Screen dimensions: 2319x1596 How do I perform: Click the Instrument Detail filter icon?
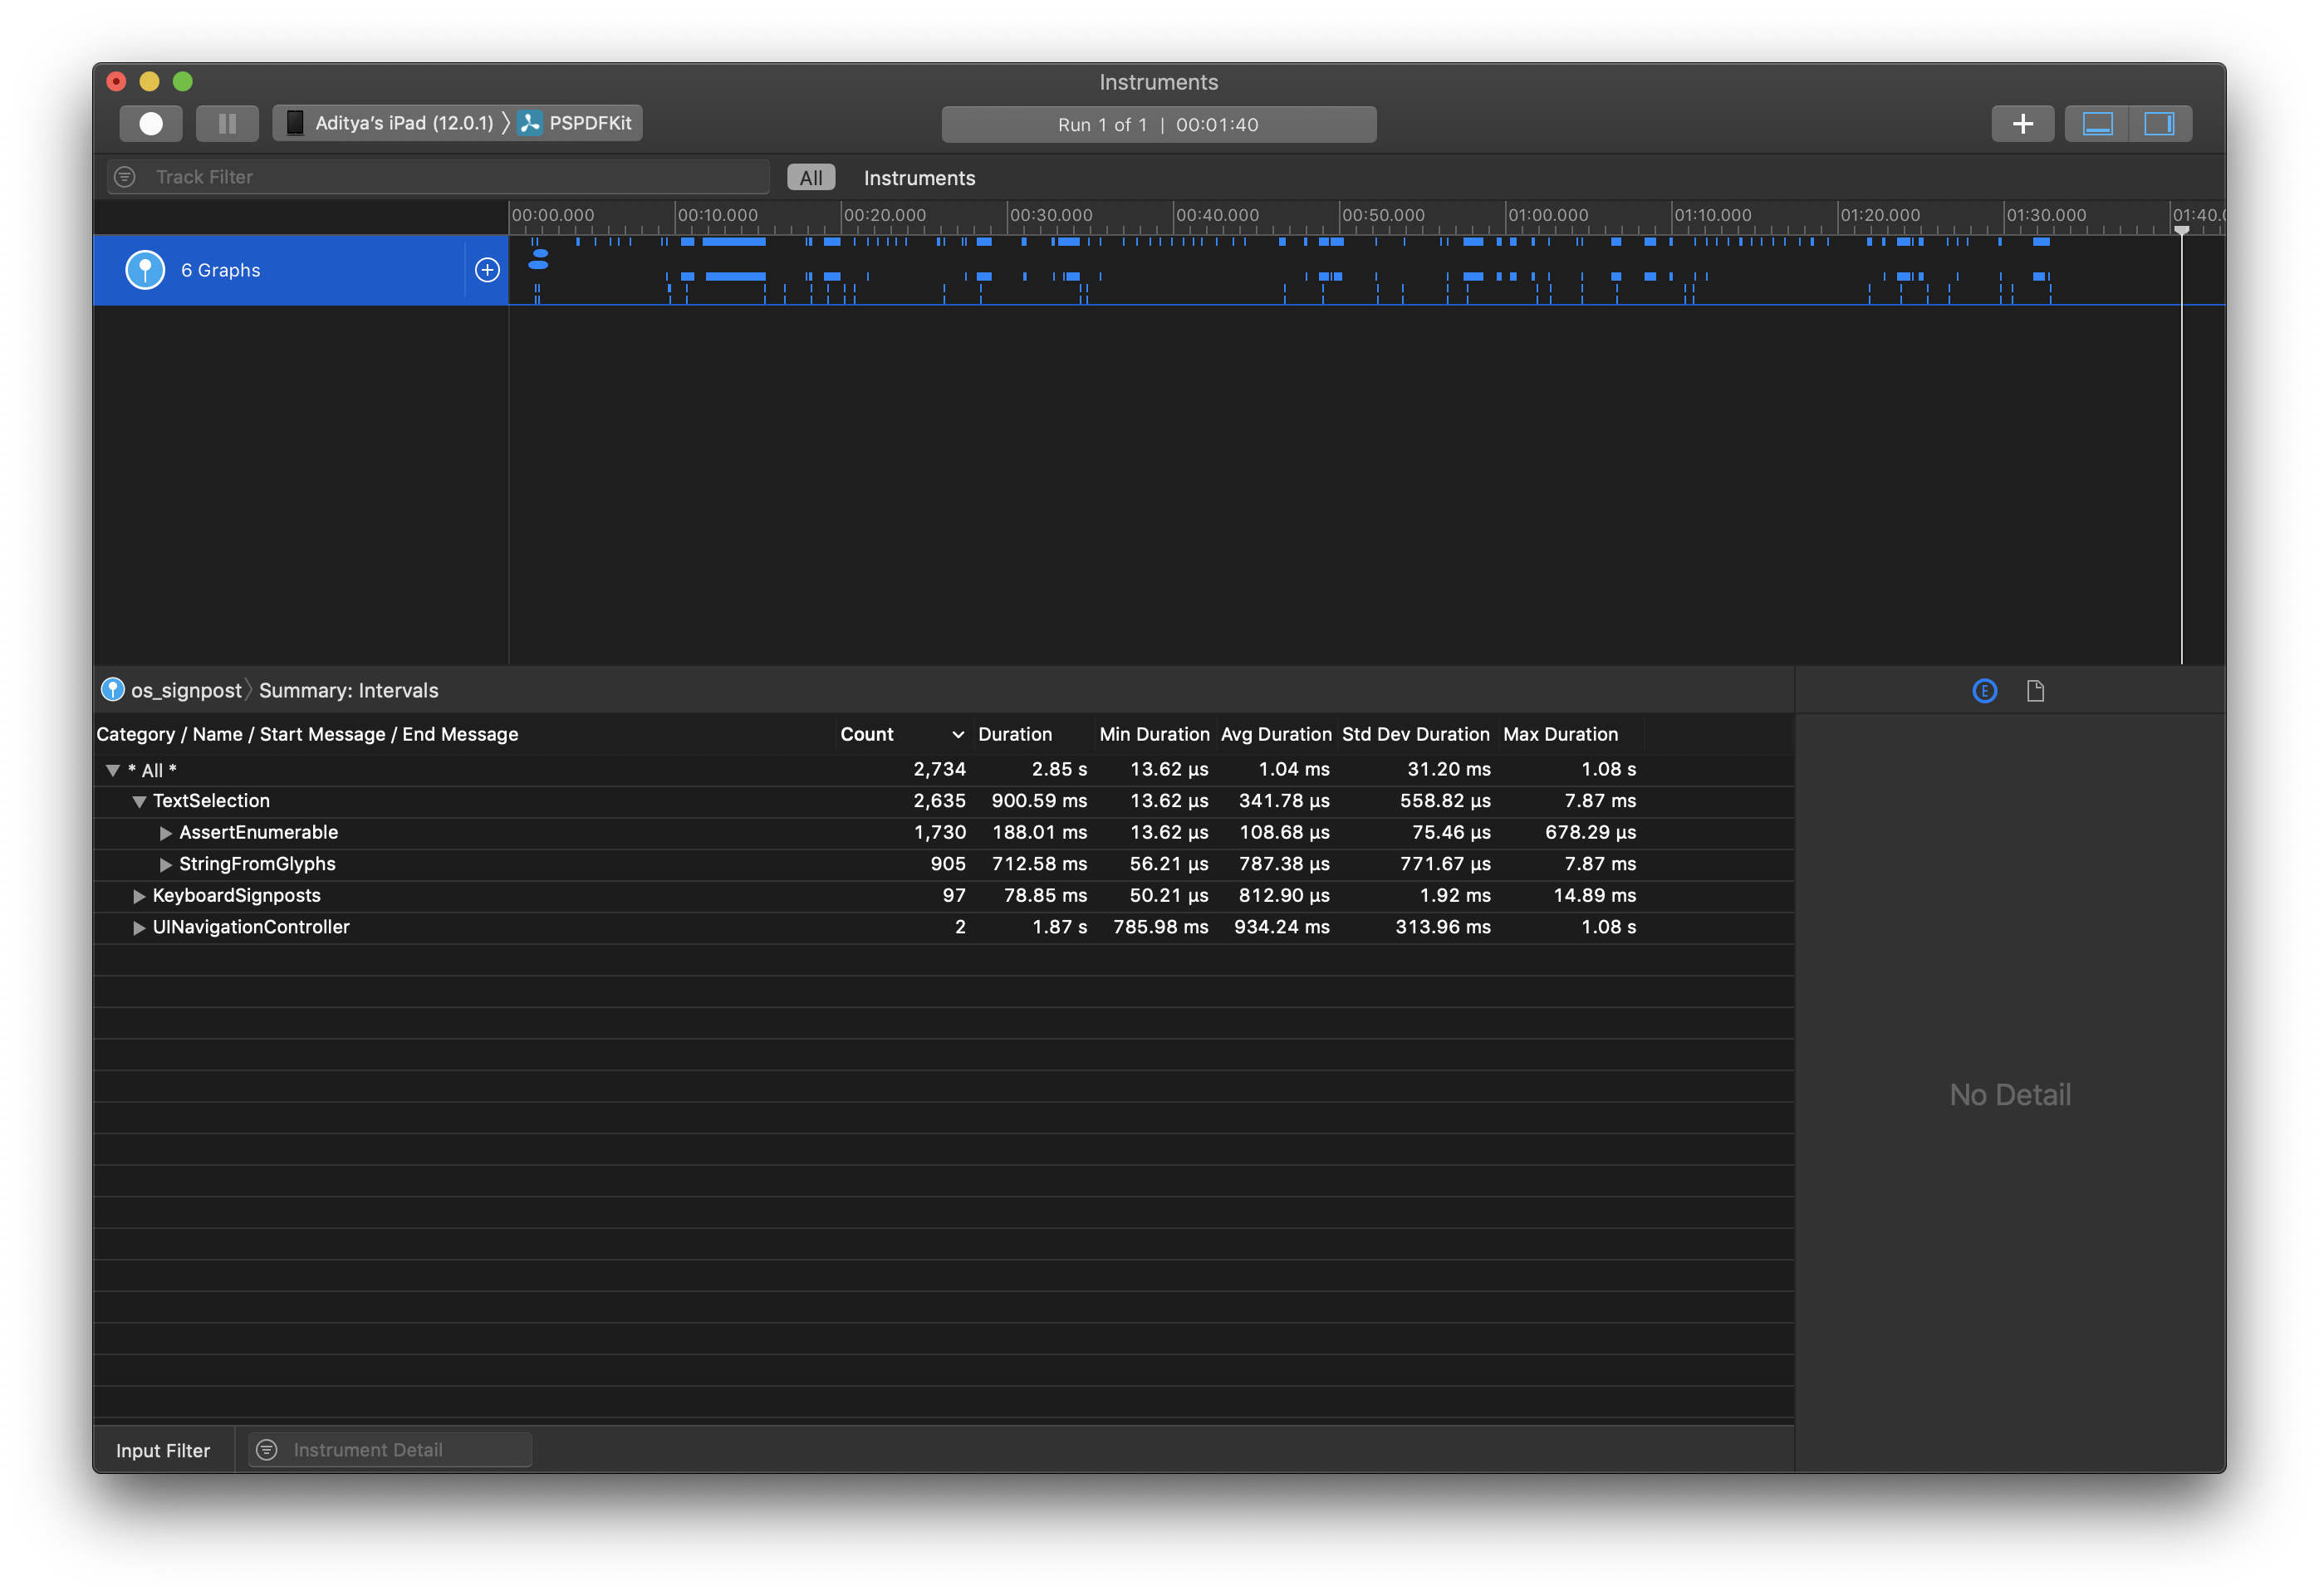point(267,1450)
